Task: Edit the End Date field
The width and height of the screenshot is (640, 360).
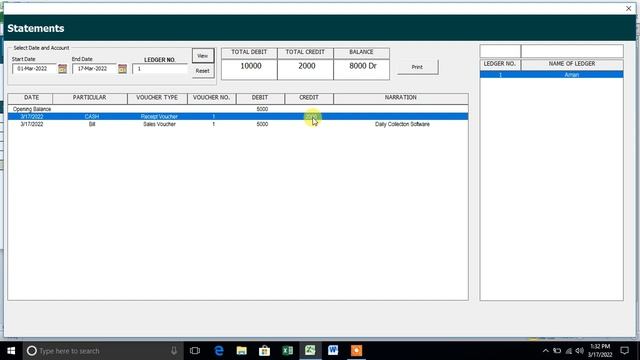Action: 95,69
